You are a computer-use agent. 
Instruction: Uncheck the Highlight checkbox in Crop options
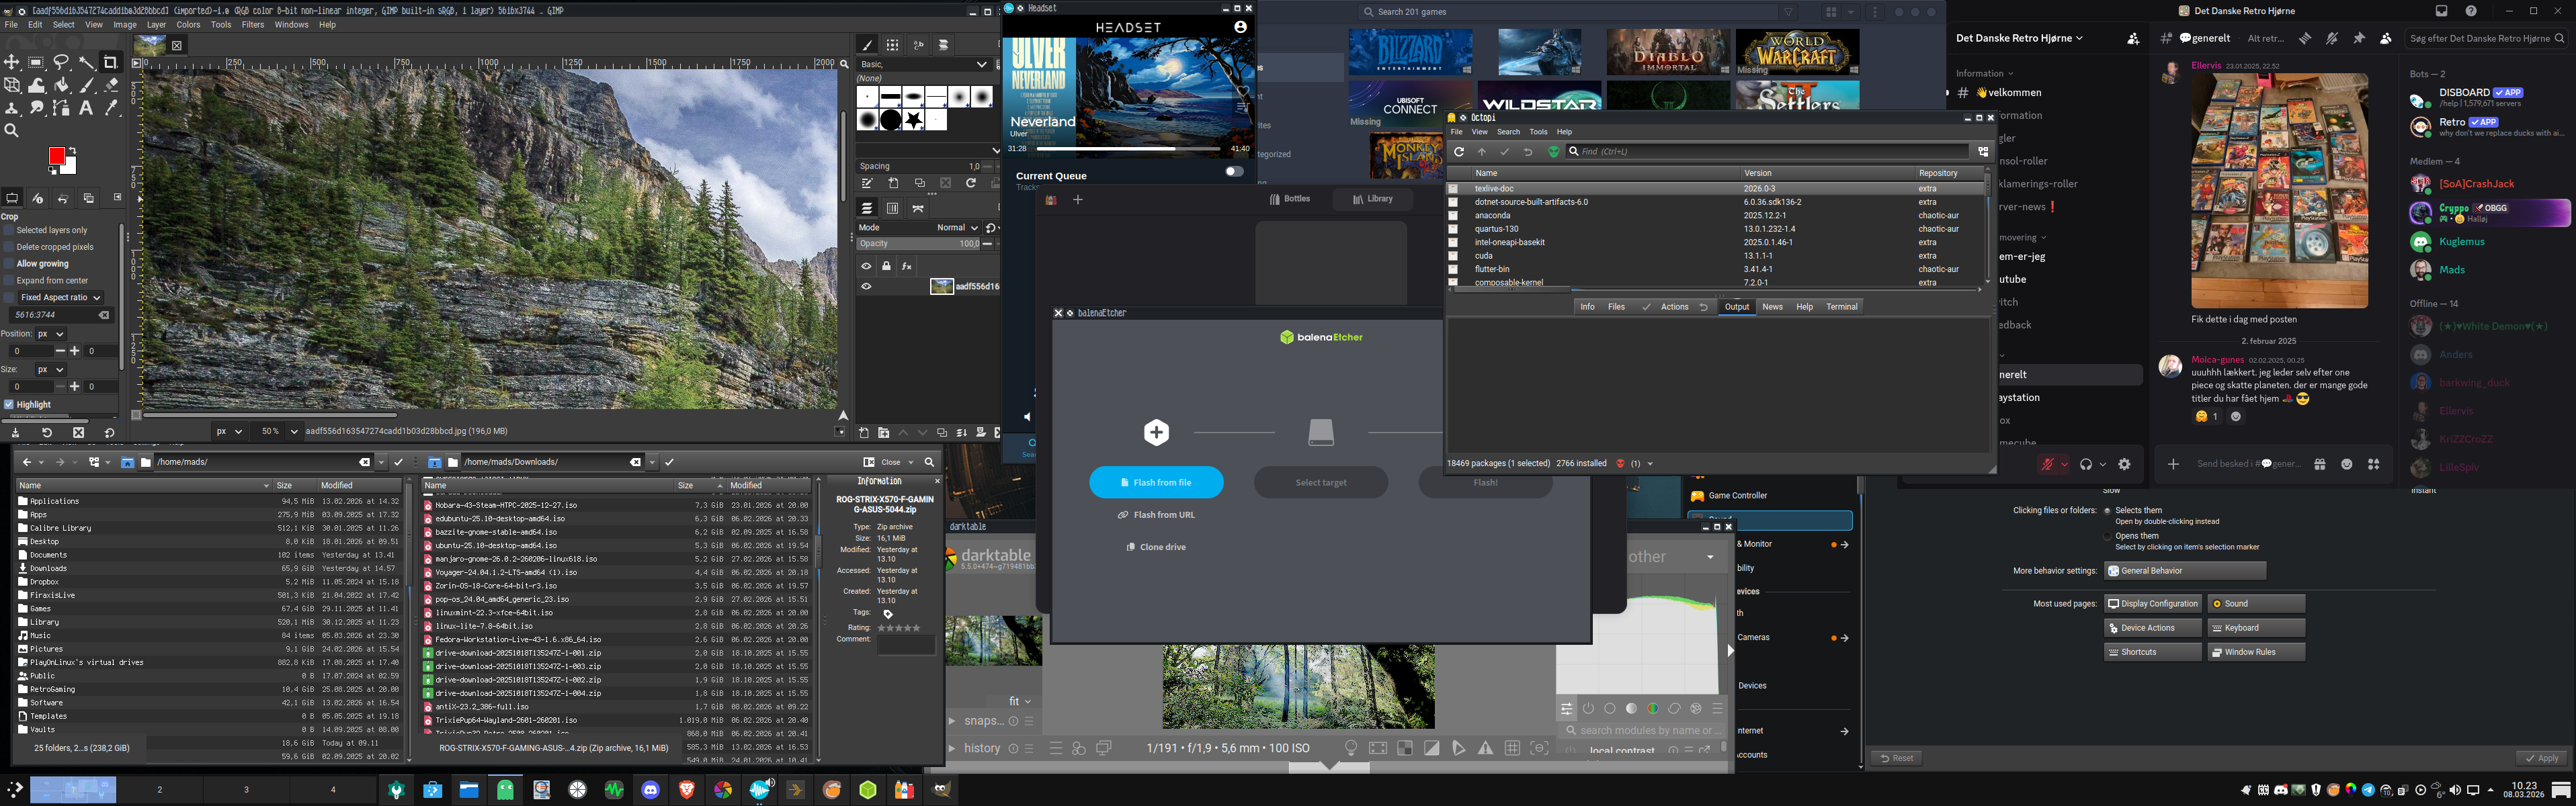pyautogui.click(x=9, y=405)
